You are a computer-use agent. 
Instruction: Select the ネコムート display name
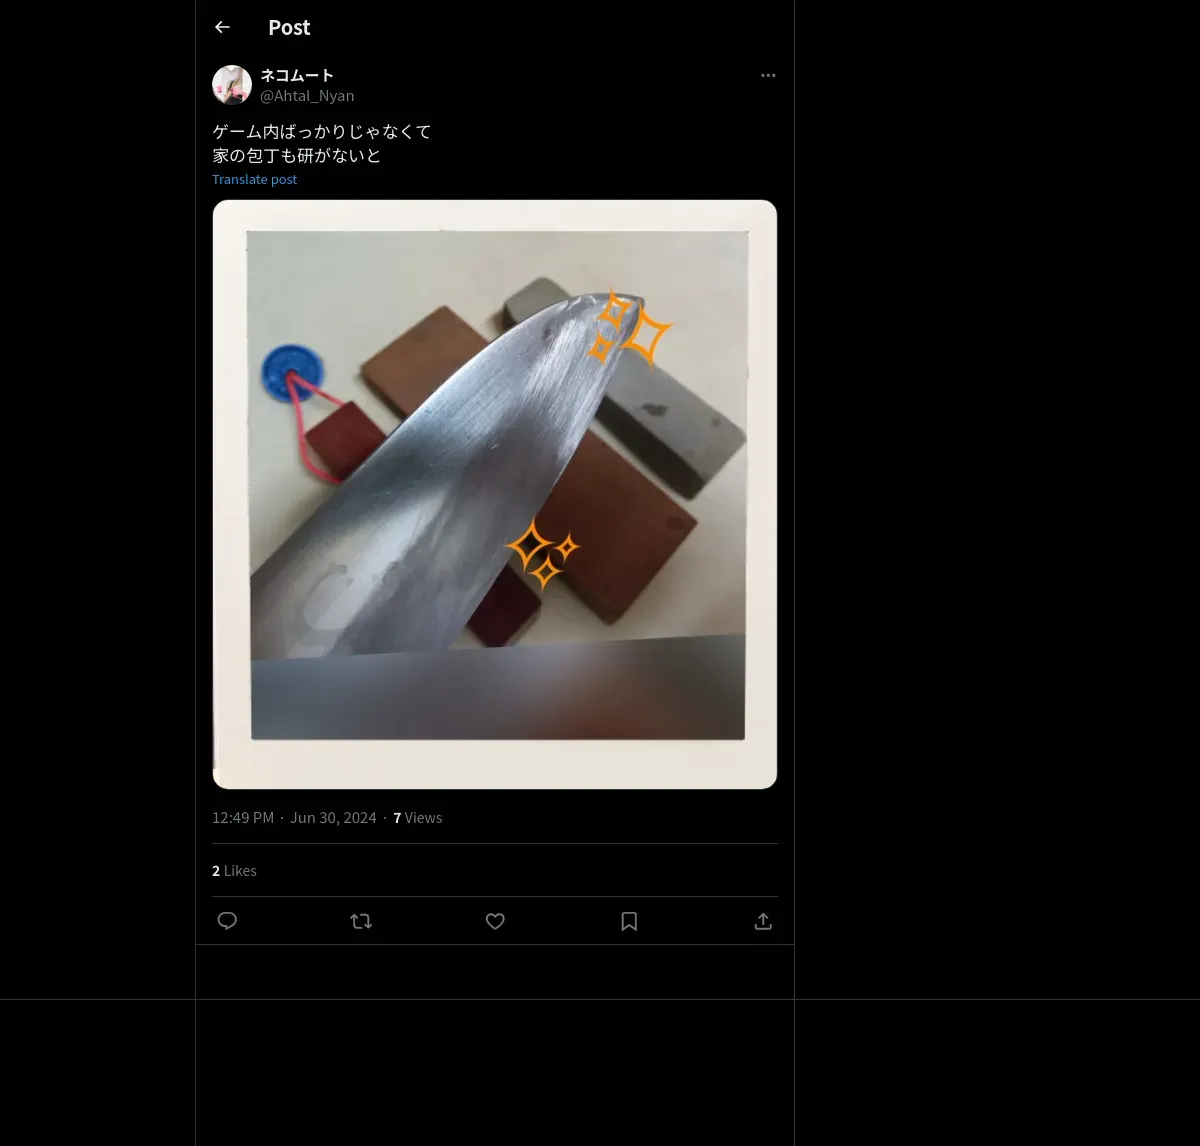click(297, 75)
